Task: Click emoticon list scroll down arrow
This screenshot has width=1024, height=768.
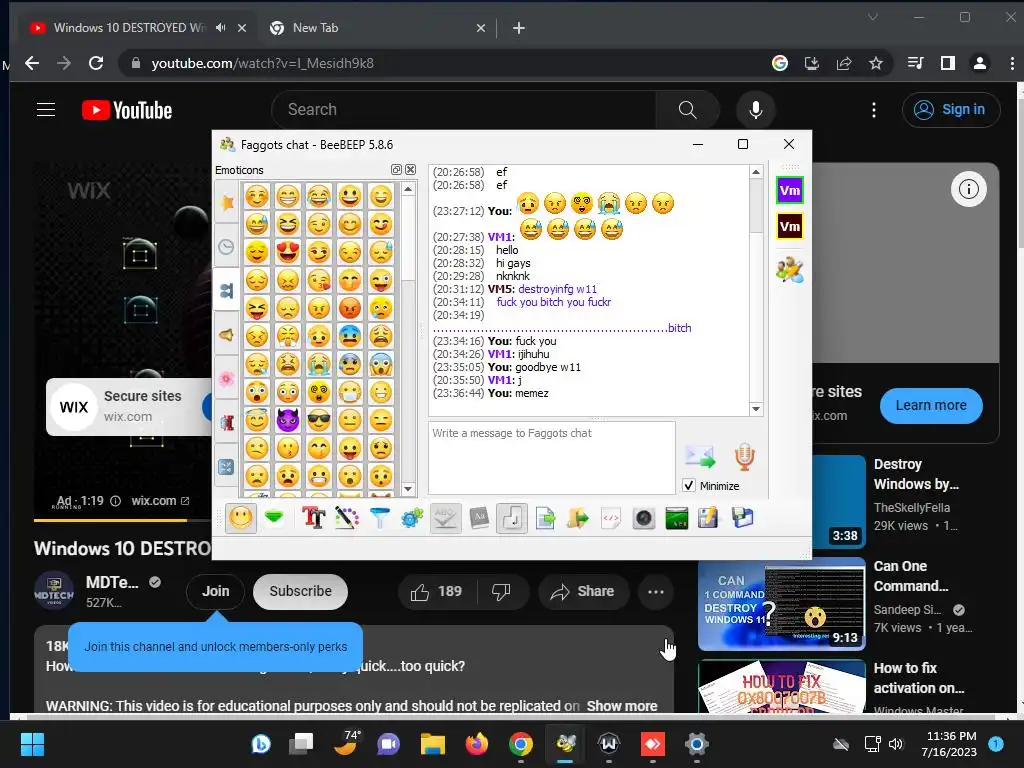Action: [408, 488]
